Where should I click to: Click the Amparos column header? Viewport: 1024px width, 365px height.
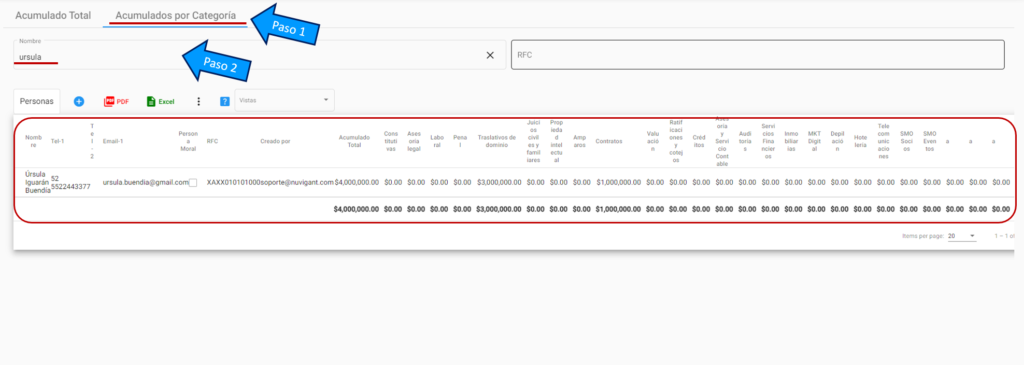click(579, 140)
